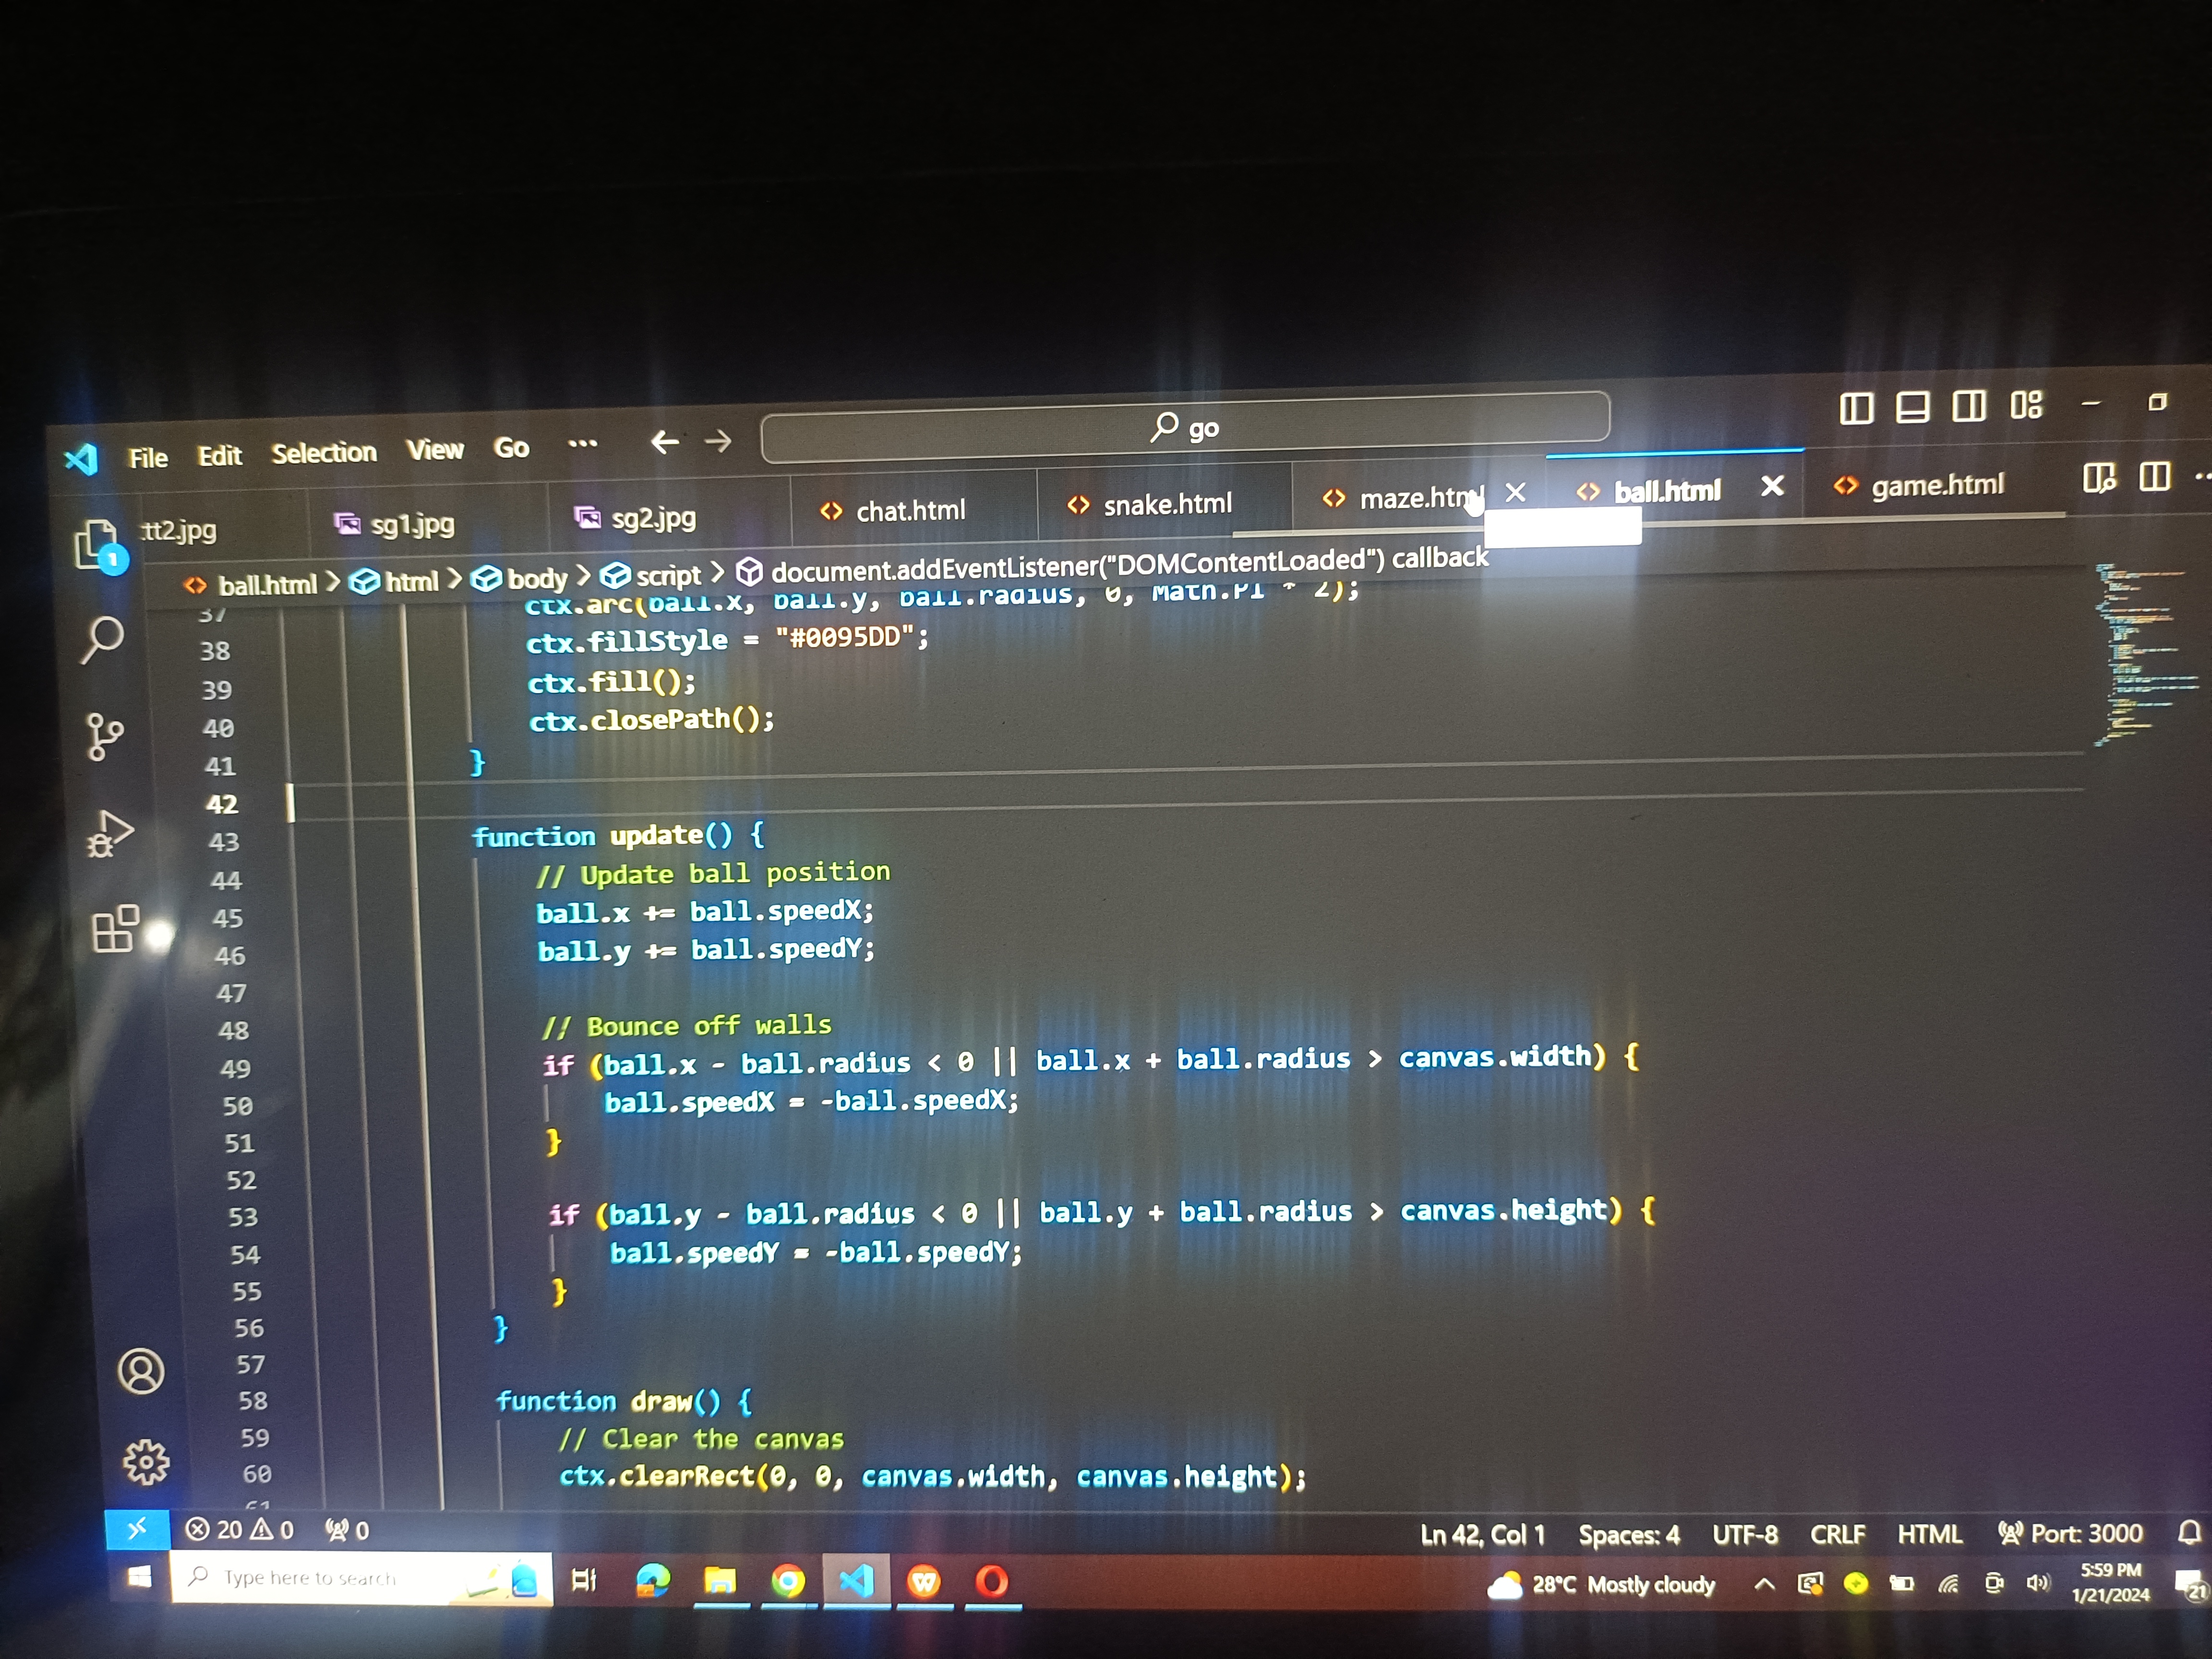Toggle the primary side bar layout button
2212x1659 pixels.
coord(1856,408)
